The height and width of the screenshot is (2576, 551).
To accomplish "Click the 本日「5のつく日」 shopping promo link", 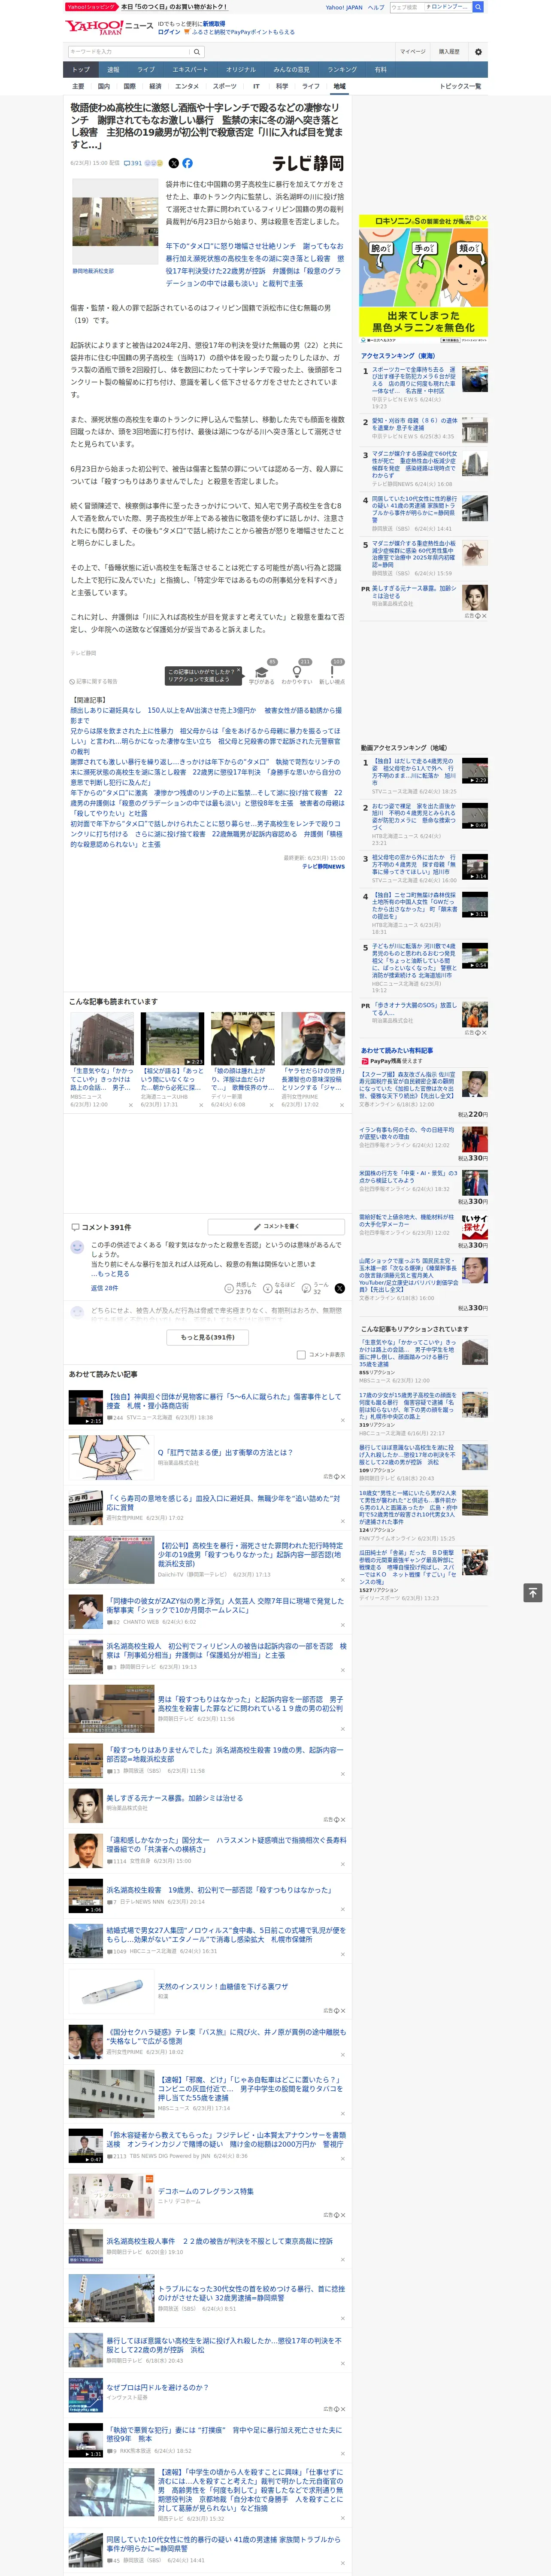I will (x=174, y=7).
